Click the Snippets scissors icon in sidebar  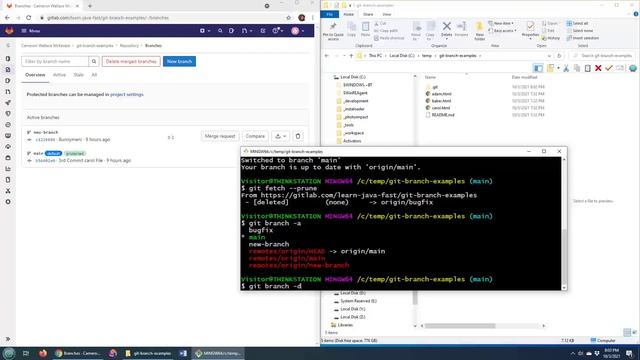tap(8, 191)
